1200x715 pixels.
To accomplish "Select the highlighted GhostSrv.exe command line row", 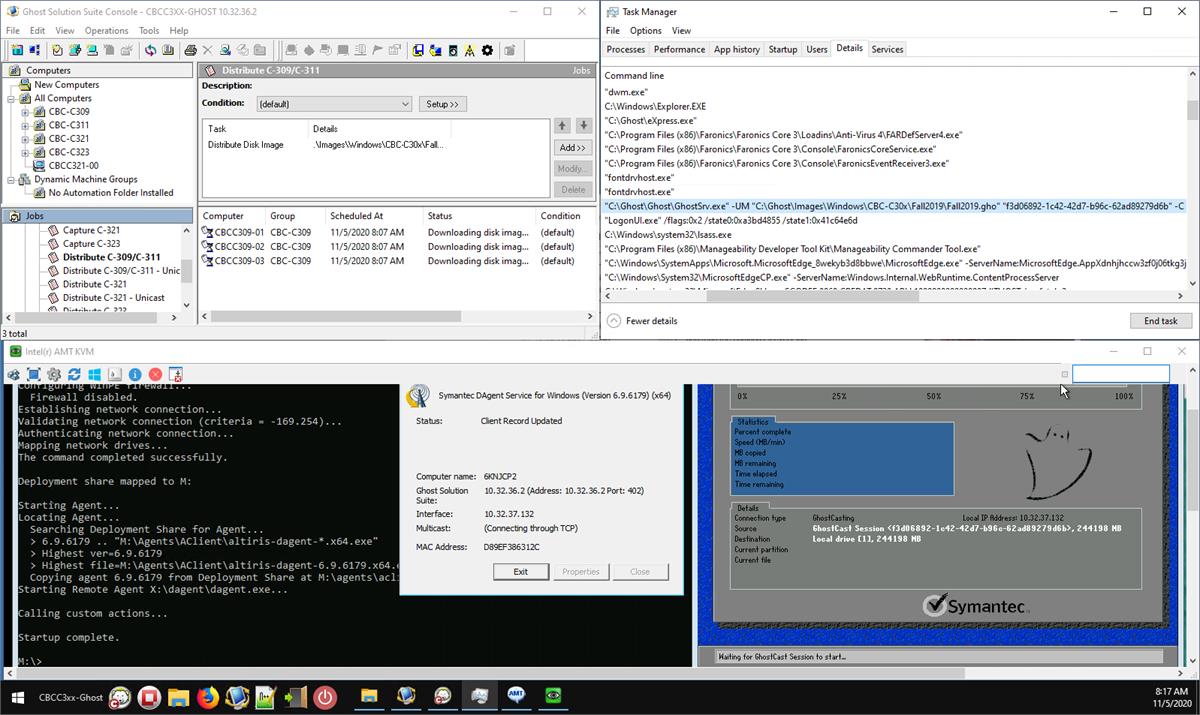I will pos(890,206).
